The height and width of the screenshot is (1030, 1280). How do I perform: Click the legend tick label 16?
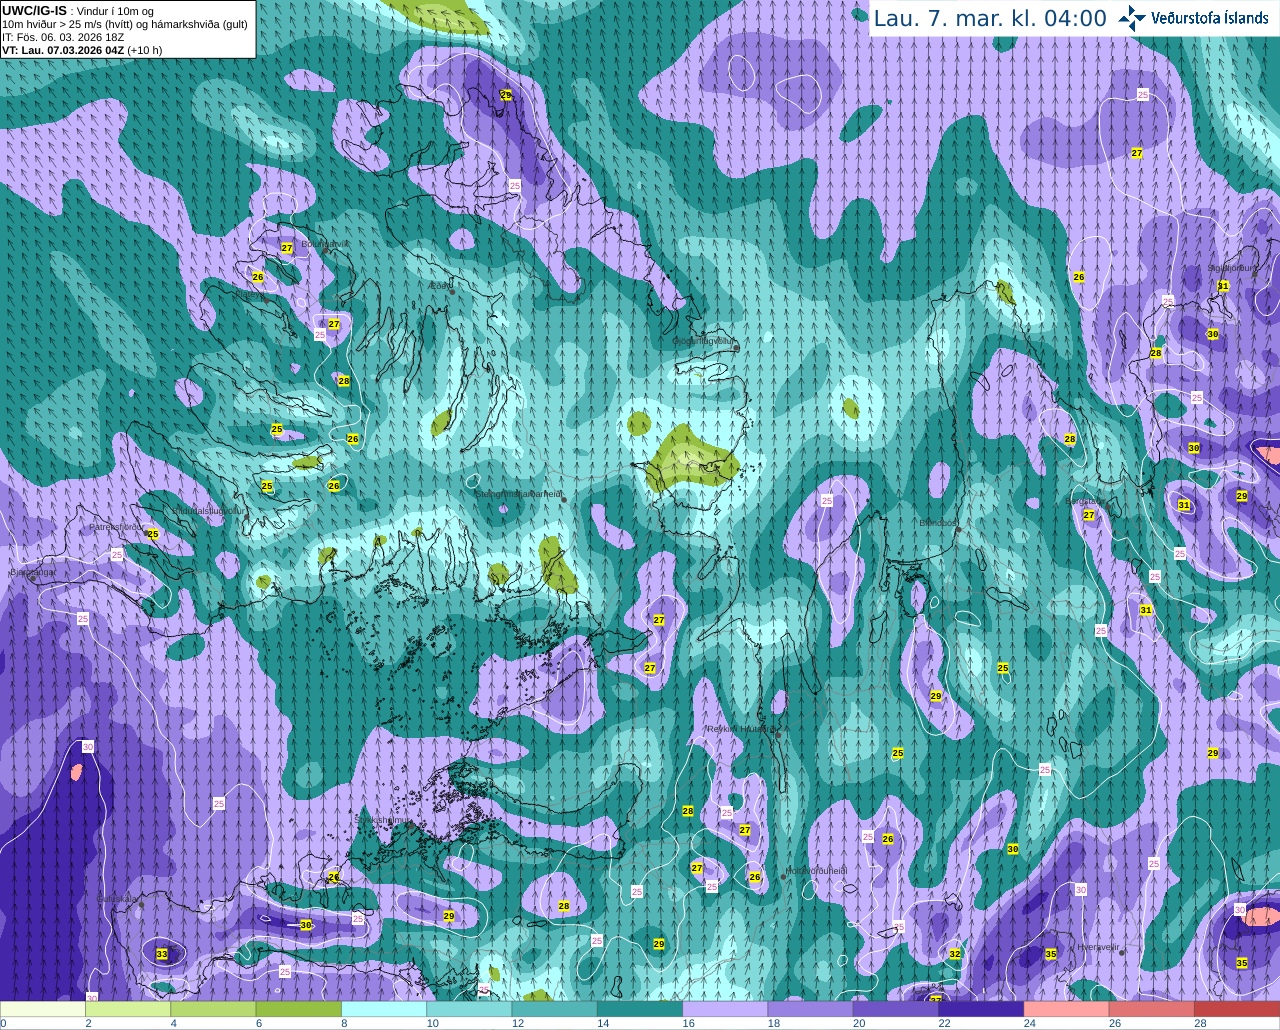click(689, 1023)
